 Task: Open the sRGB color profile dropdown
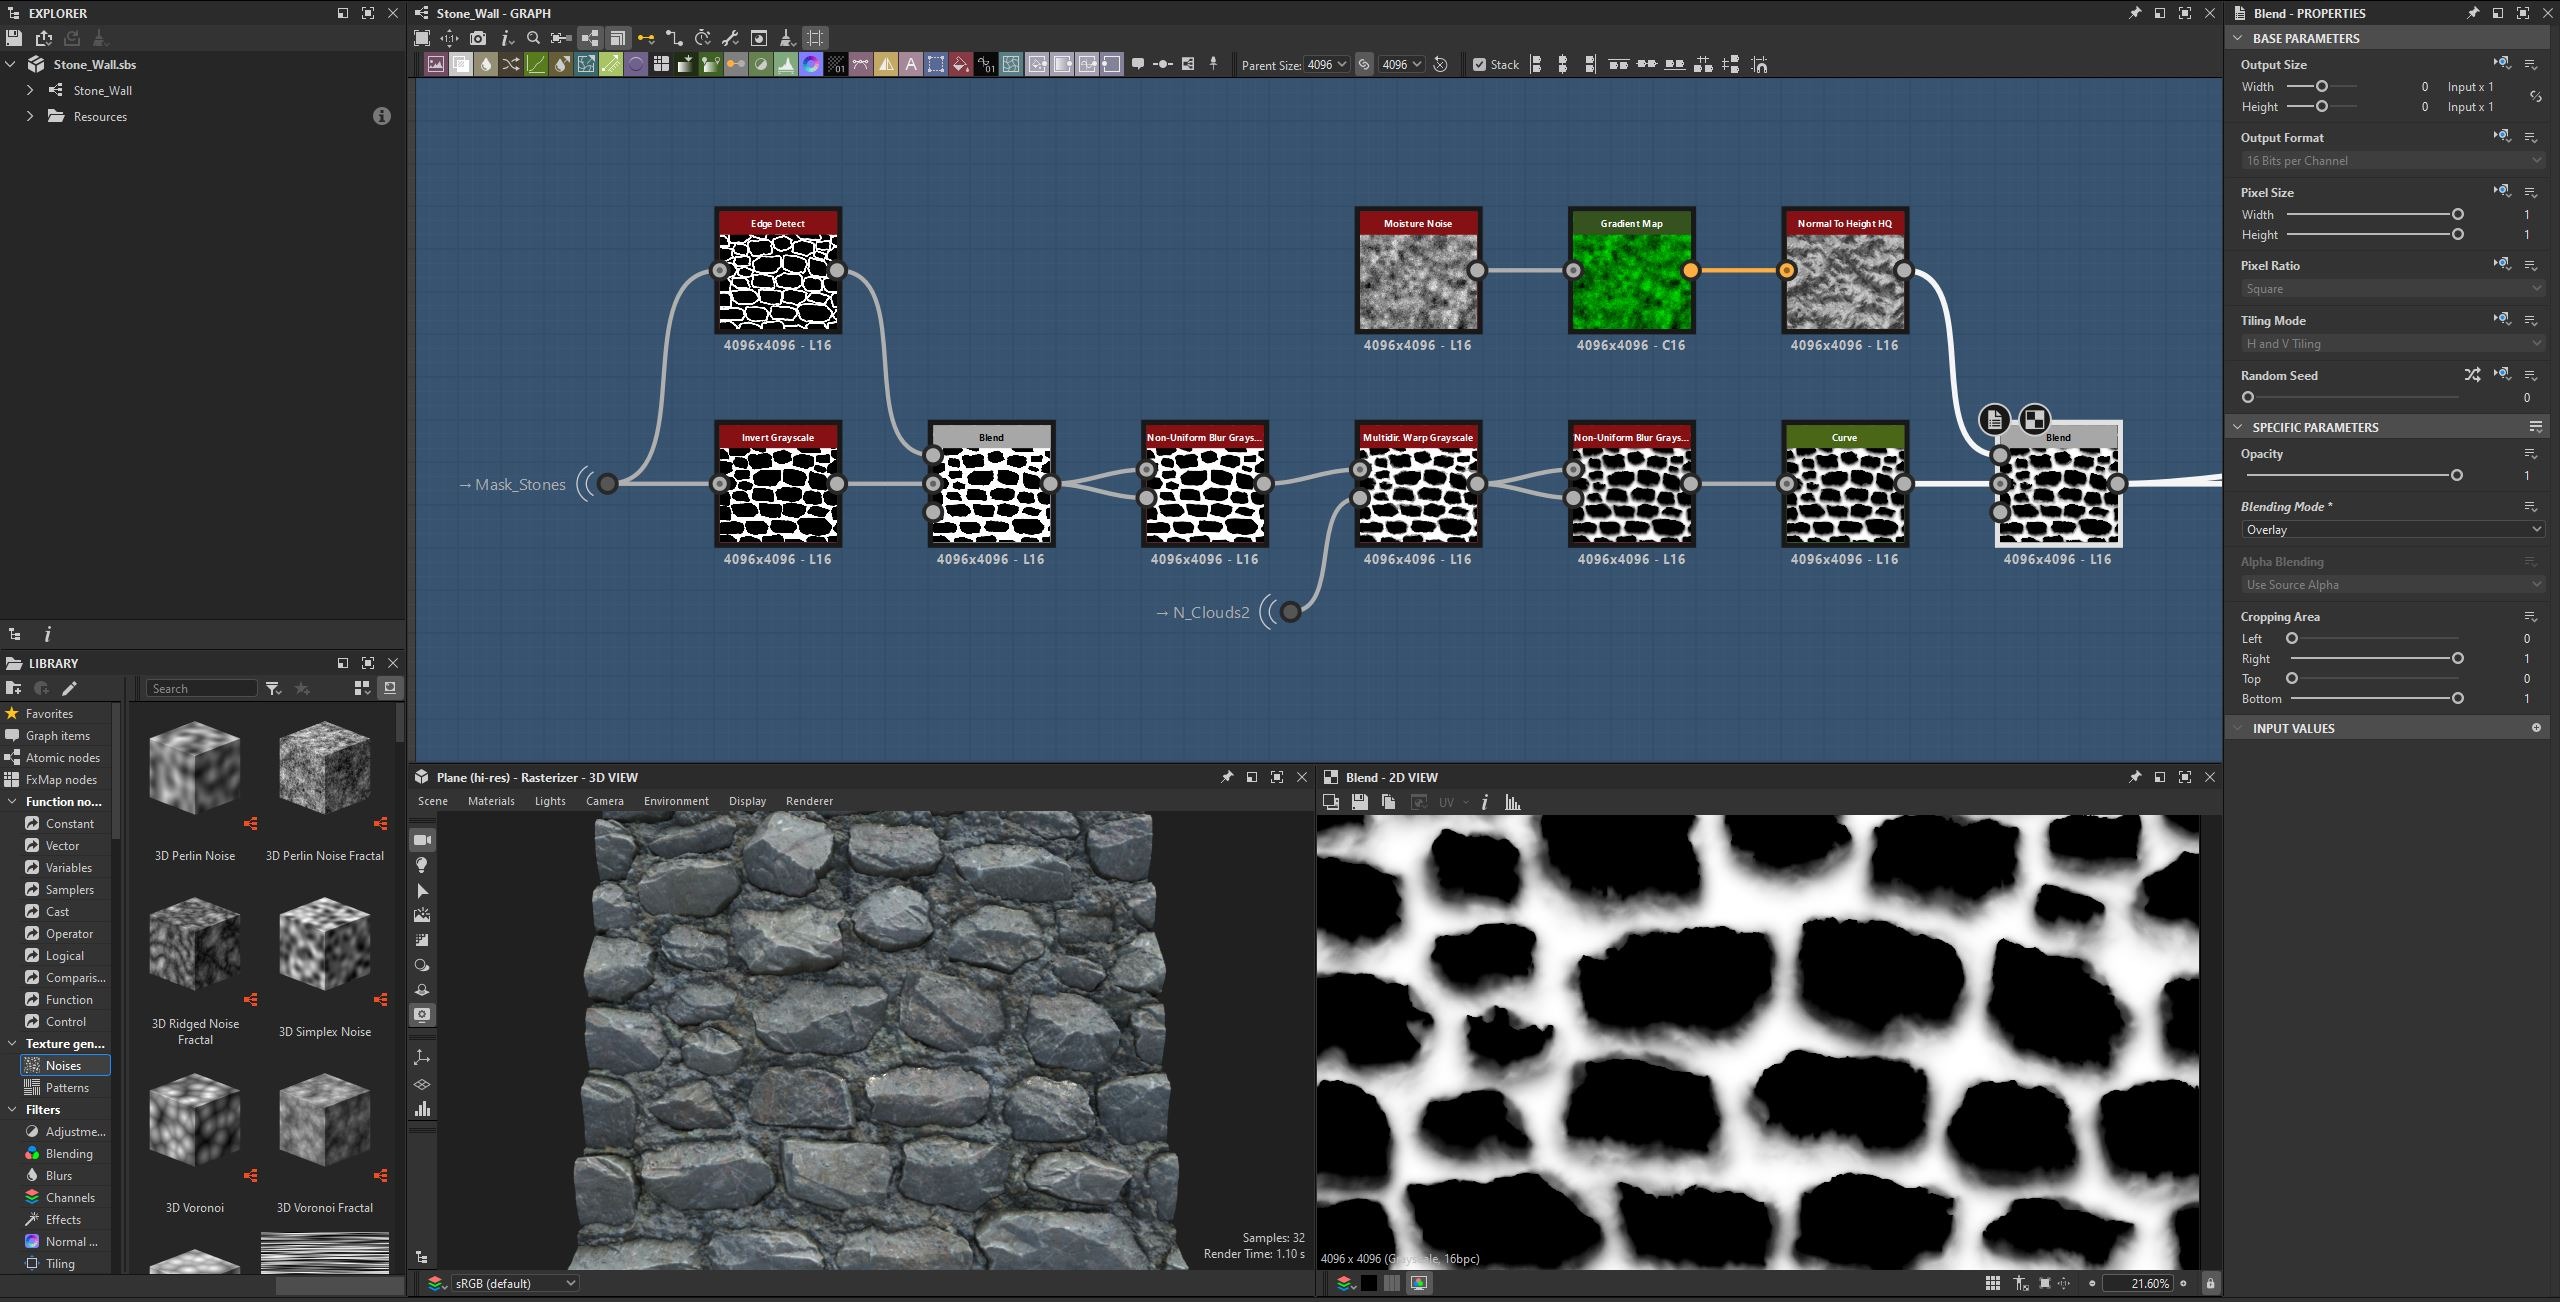(514, 1283)
